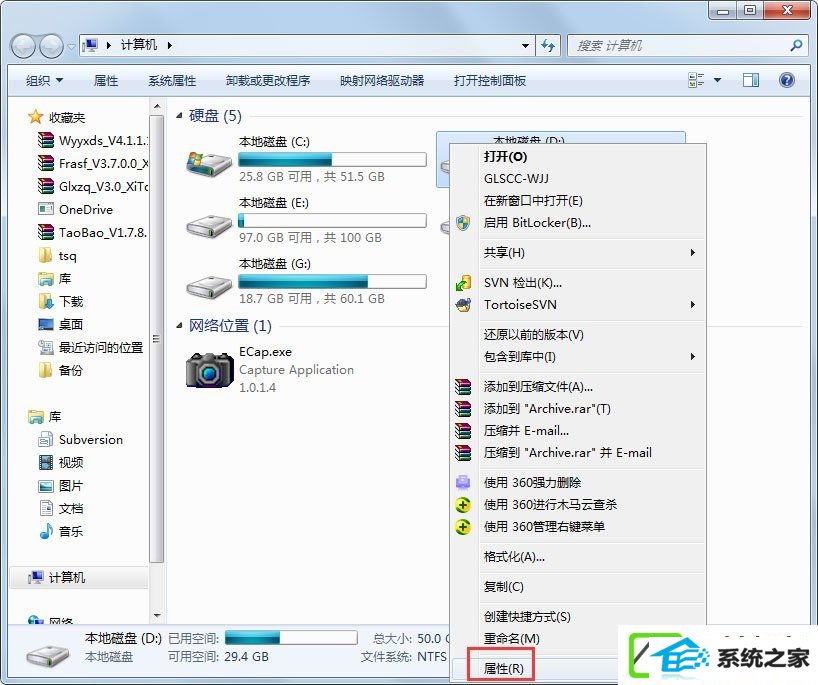Click 打开控制面板 in the toolbar
The image size is (818, 685).
[490, 80]
